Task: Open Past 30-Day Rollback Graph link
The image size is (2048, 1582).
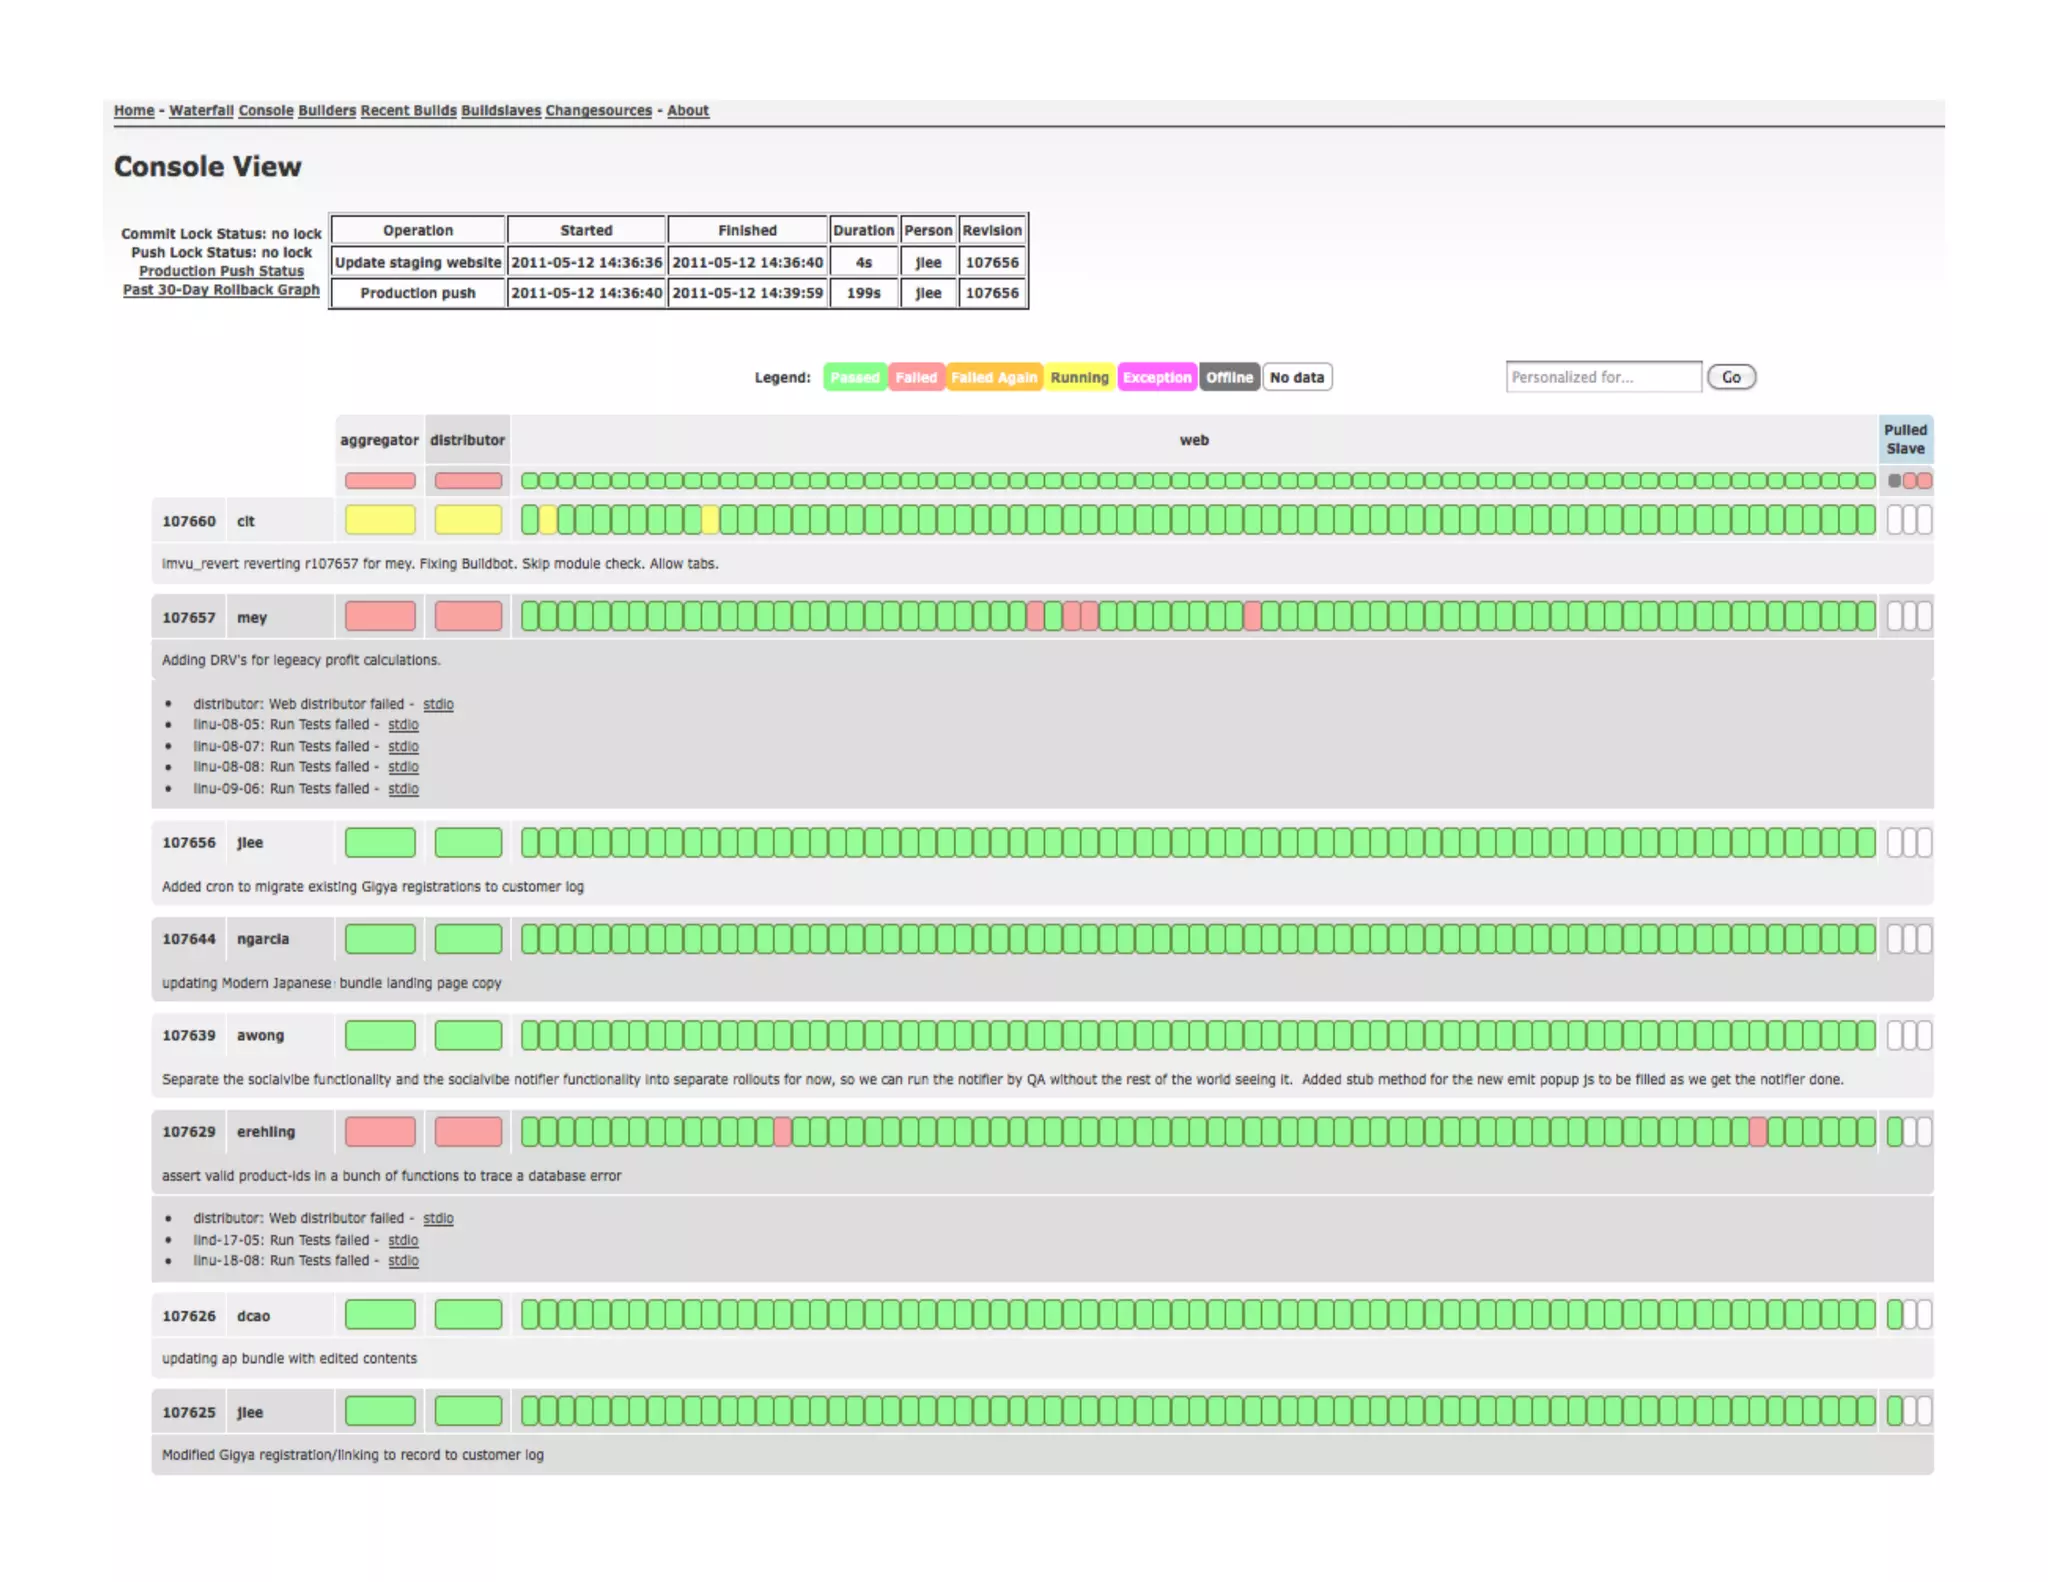Action: pos(221,290)
